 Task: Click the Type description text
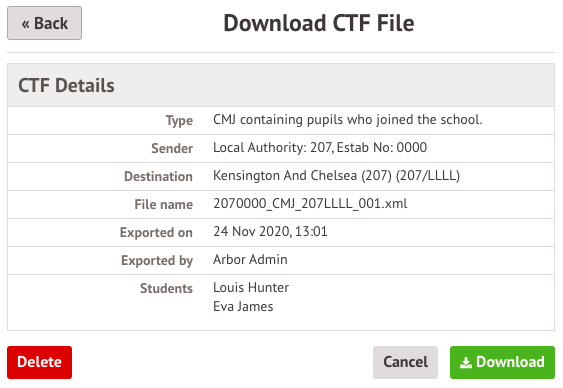pyautogui.click(x=348, y=120)
